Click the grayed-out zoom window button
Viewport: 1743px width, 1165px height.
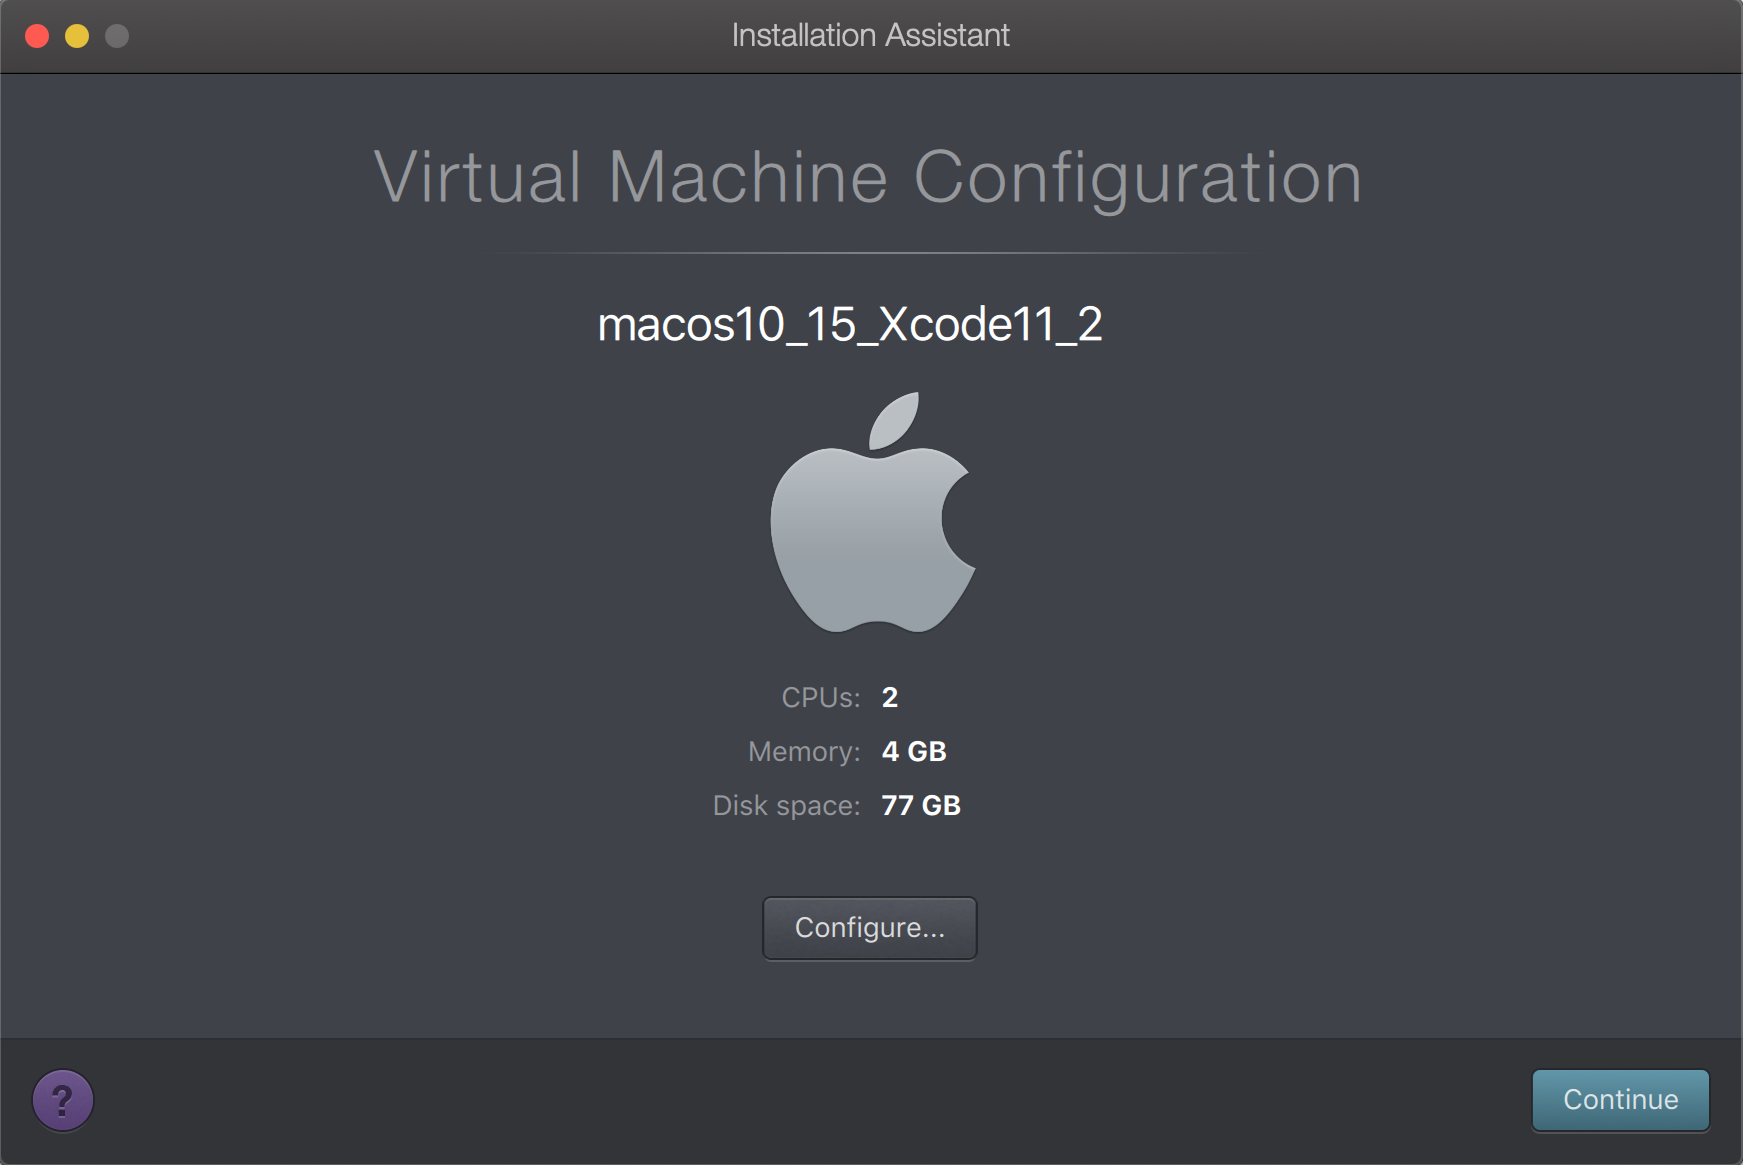point(117,36)
